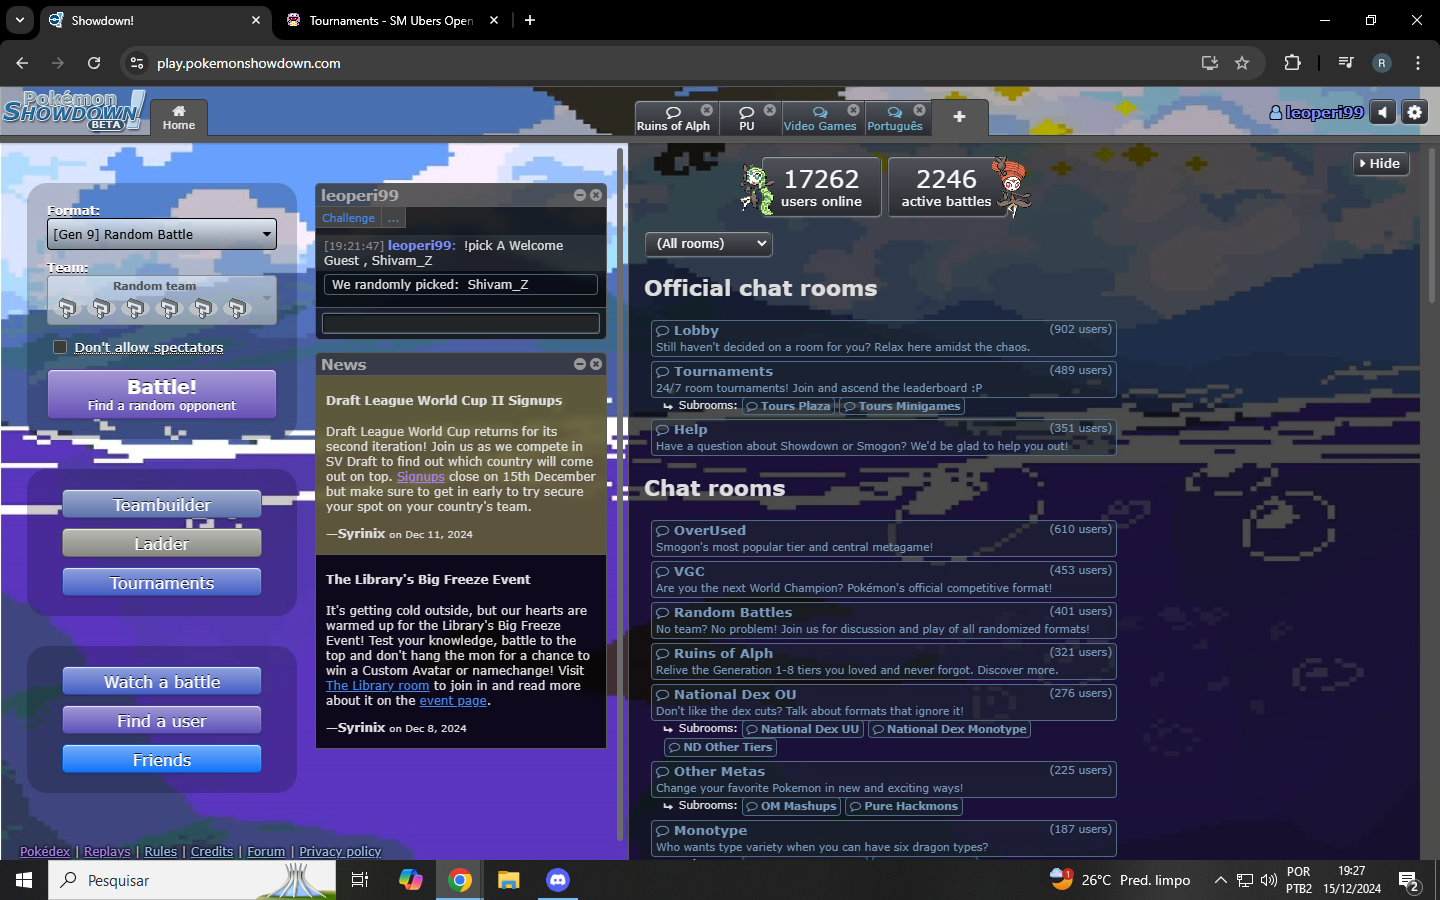Join the Random Battles chat room
The height and width of the screenshot is (900, 1440).
(884, 620)
